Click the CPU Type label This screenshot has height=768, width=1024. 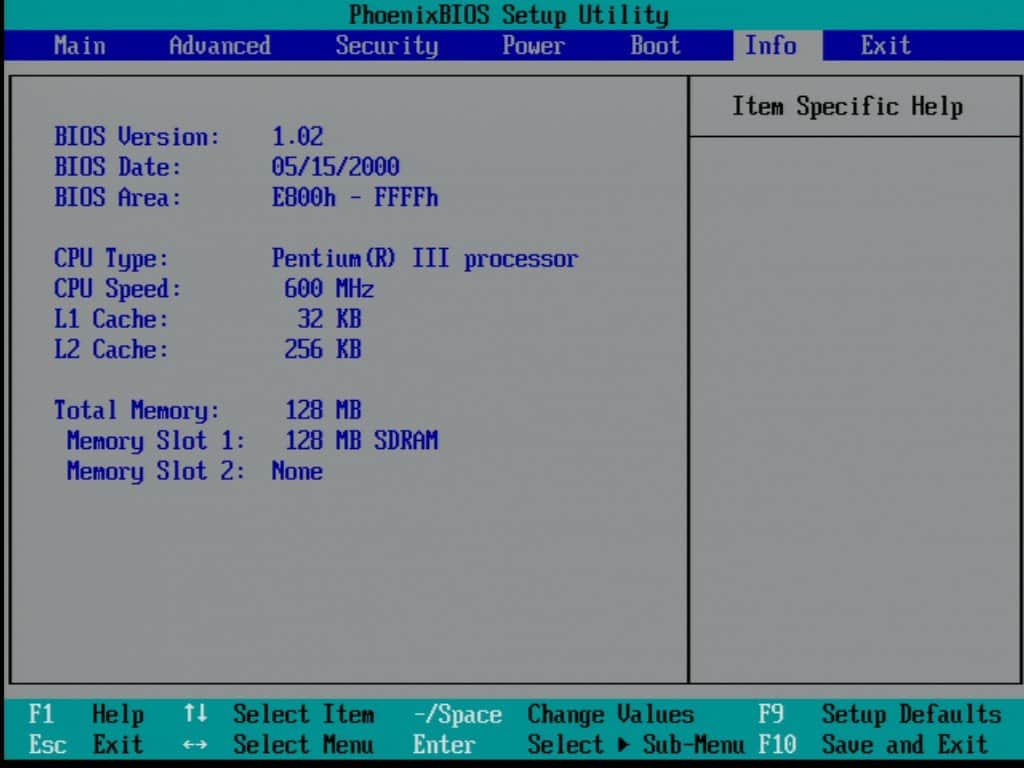[x=111, y=259]
